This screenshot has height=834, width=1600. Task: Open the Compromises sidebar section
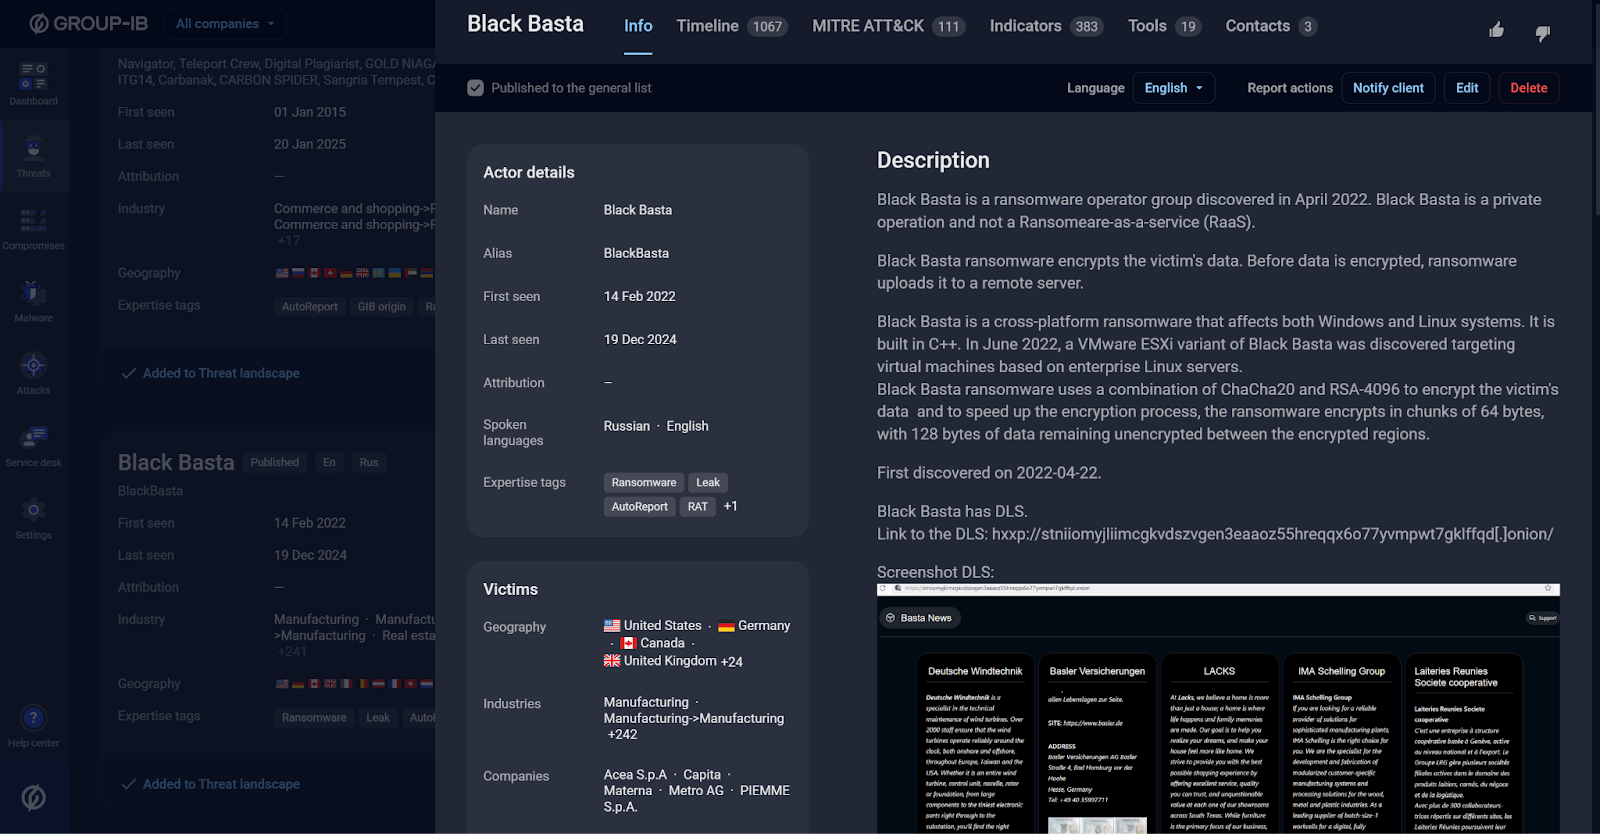click(33, 229)
